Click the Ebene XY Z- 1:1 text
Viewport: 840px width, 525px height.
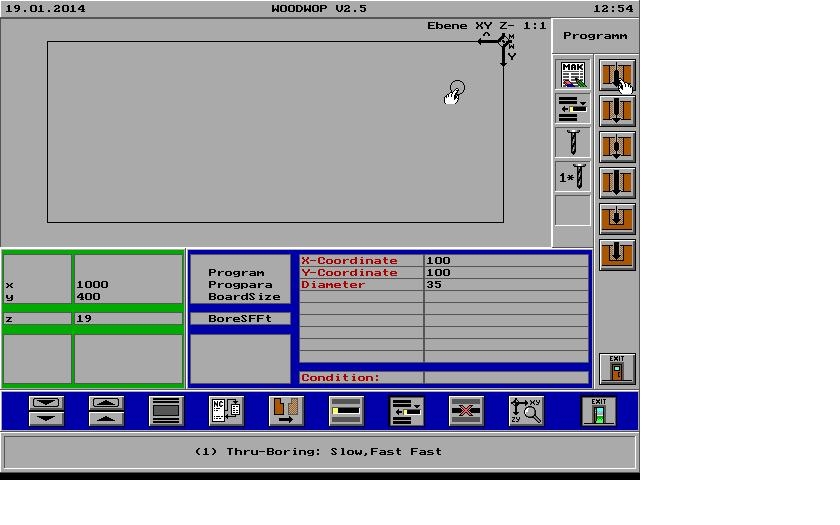[486, 25]
